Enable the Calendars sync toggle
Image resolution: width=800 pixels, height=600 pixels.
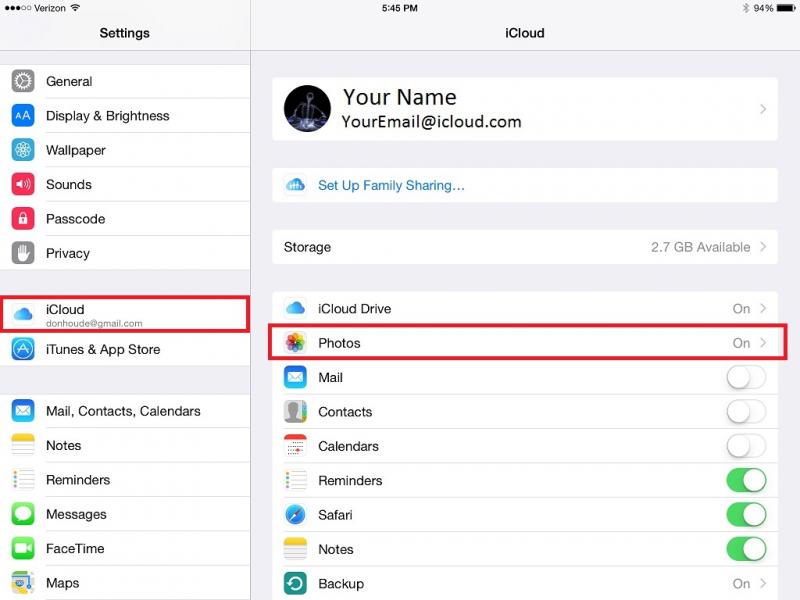[746, 446]
